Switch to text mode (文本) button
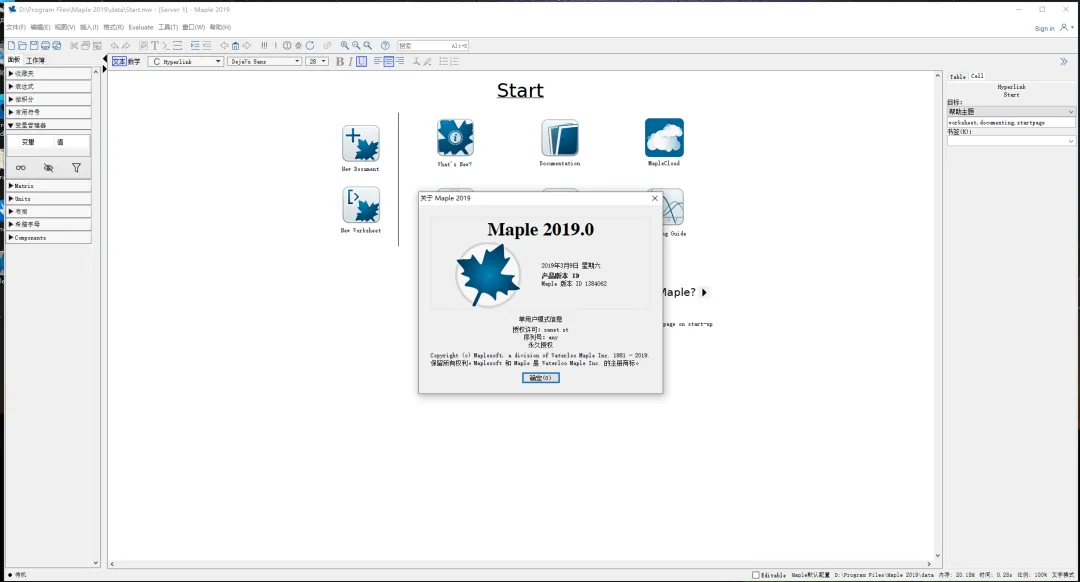 click(x=119, y=61)
